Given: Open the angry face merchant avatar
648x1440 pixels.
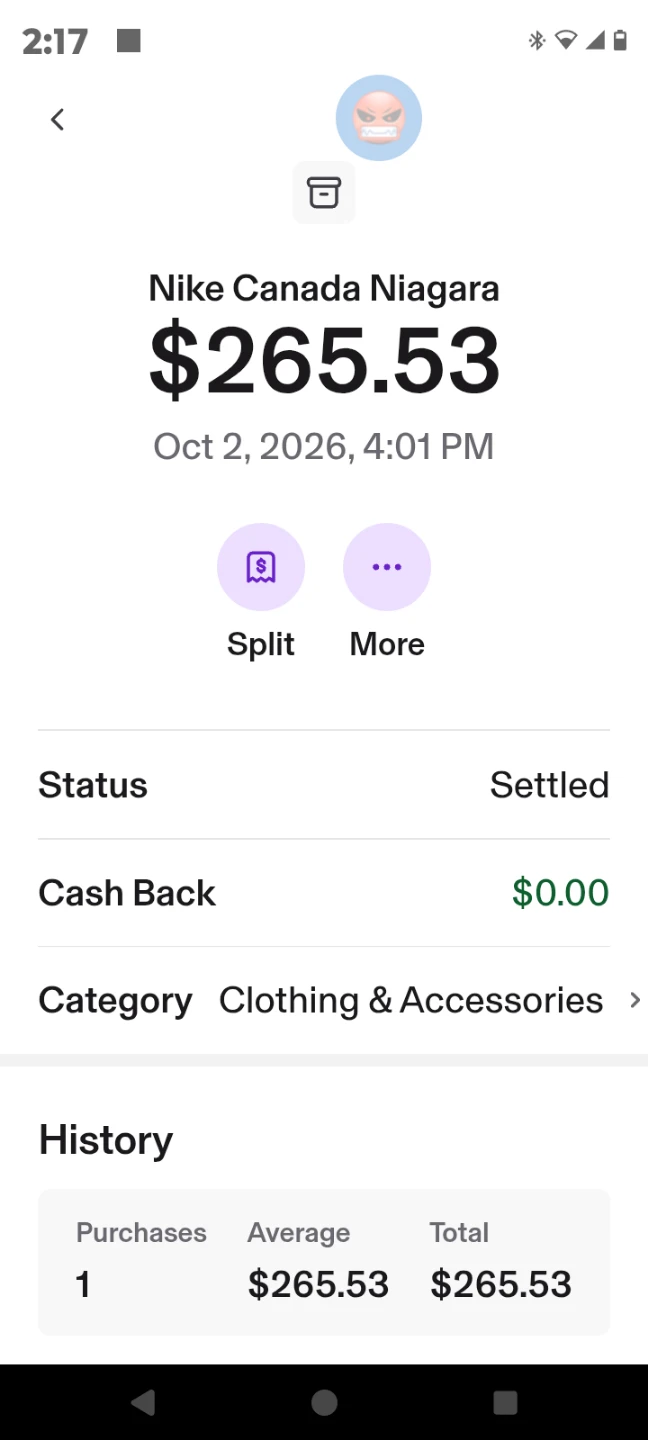Looking at the screenshot, I should pyautogui.click(x=378, y=118).
